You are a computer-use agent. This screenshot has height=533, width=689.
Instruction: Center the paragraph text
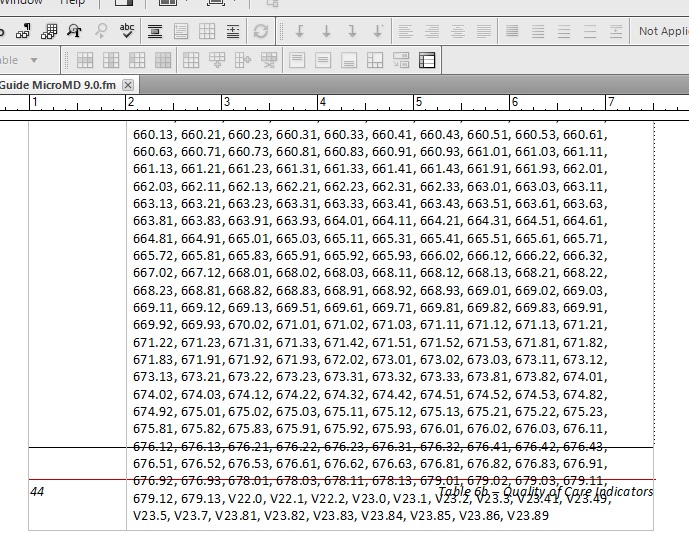[458, 31]
